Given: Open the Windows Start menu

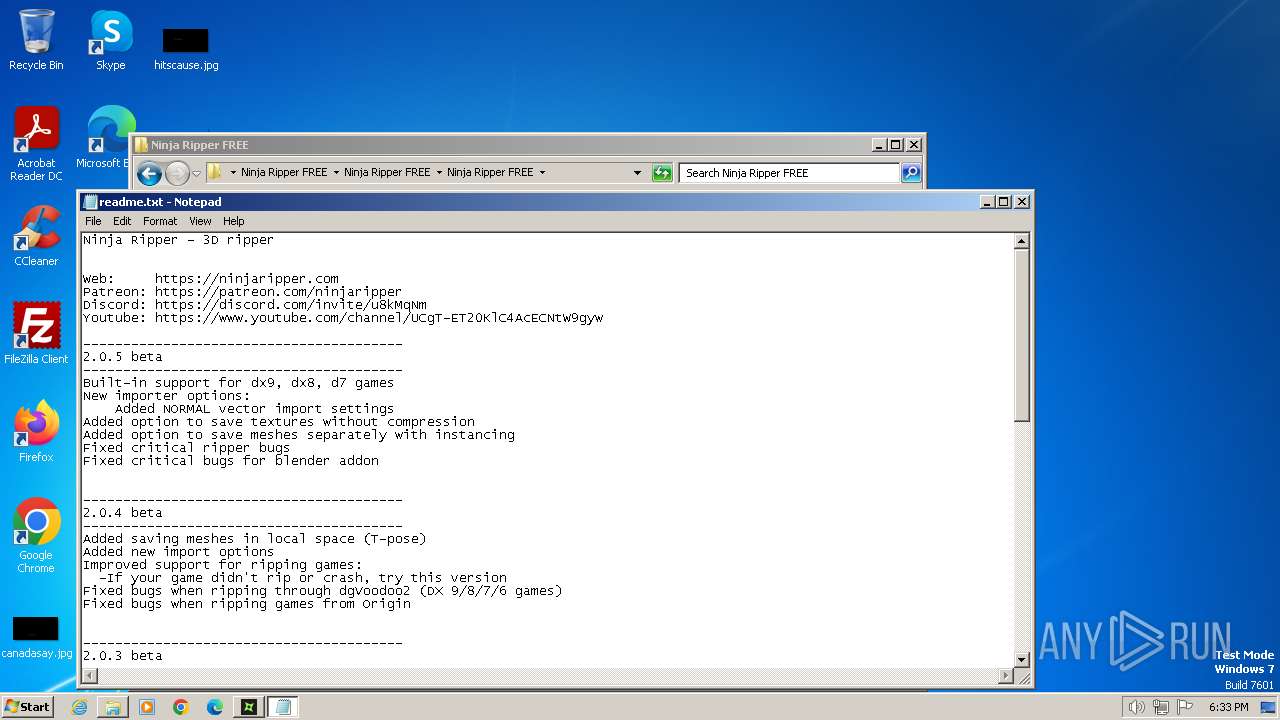Looking at the screenshot, I should (28, 706).
